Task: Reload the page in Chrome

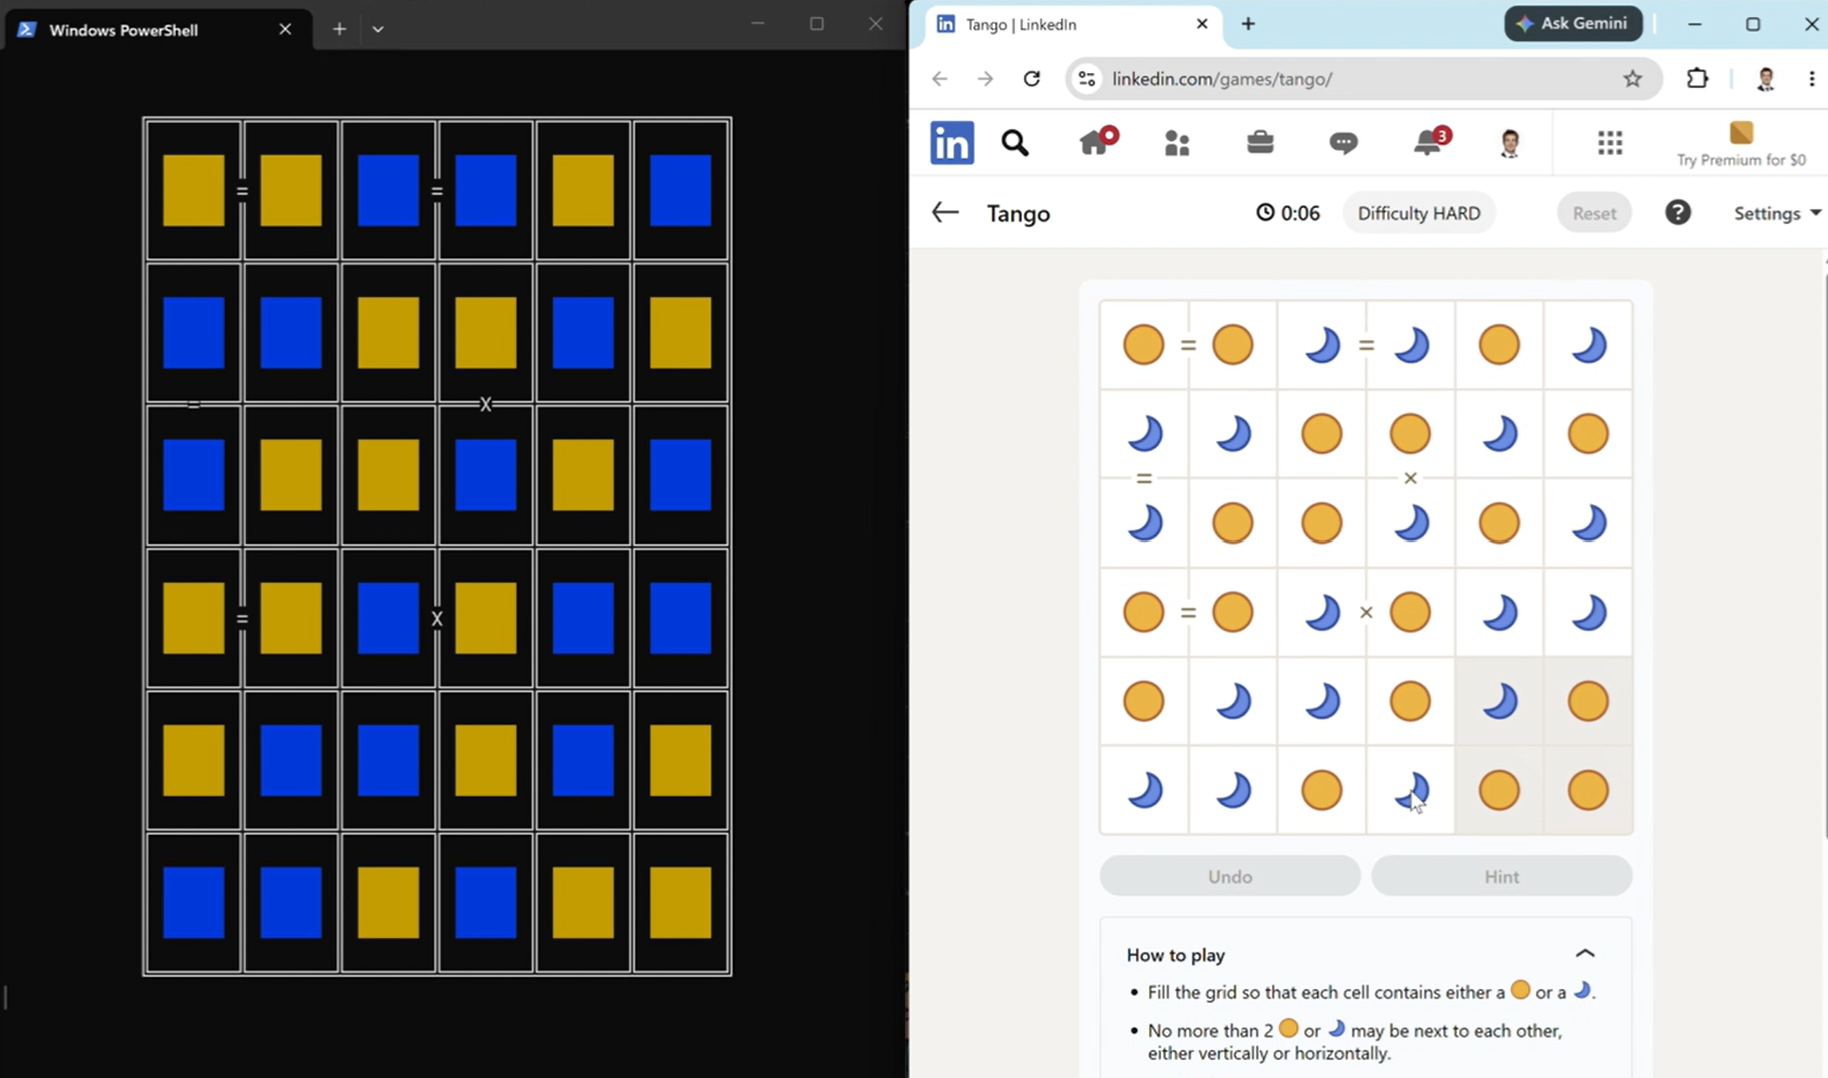Action: (1032, 78)
